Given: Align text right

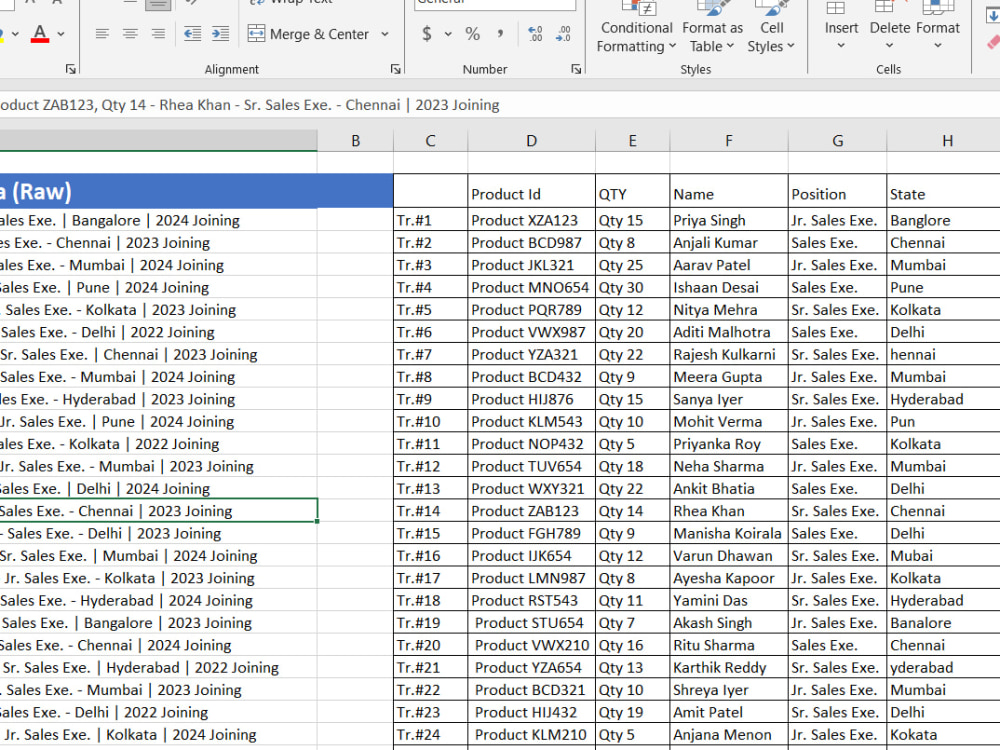Looking at the screenshot, I should 158,34.
